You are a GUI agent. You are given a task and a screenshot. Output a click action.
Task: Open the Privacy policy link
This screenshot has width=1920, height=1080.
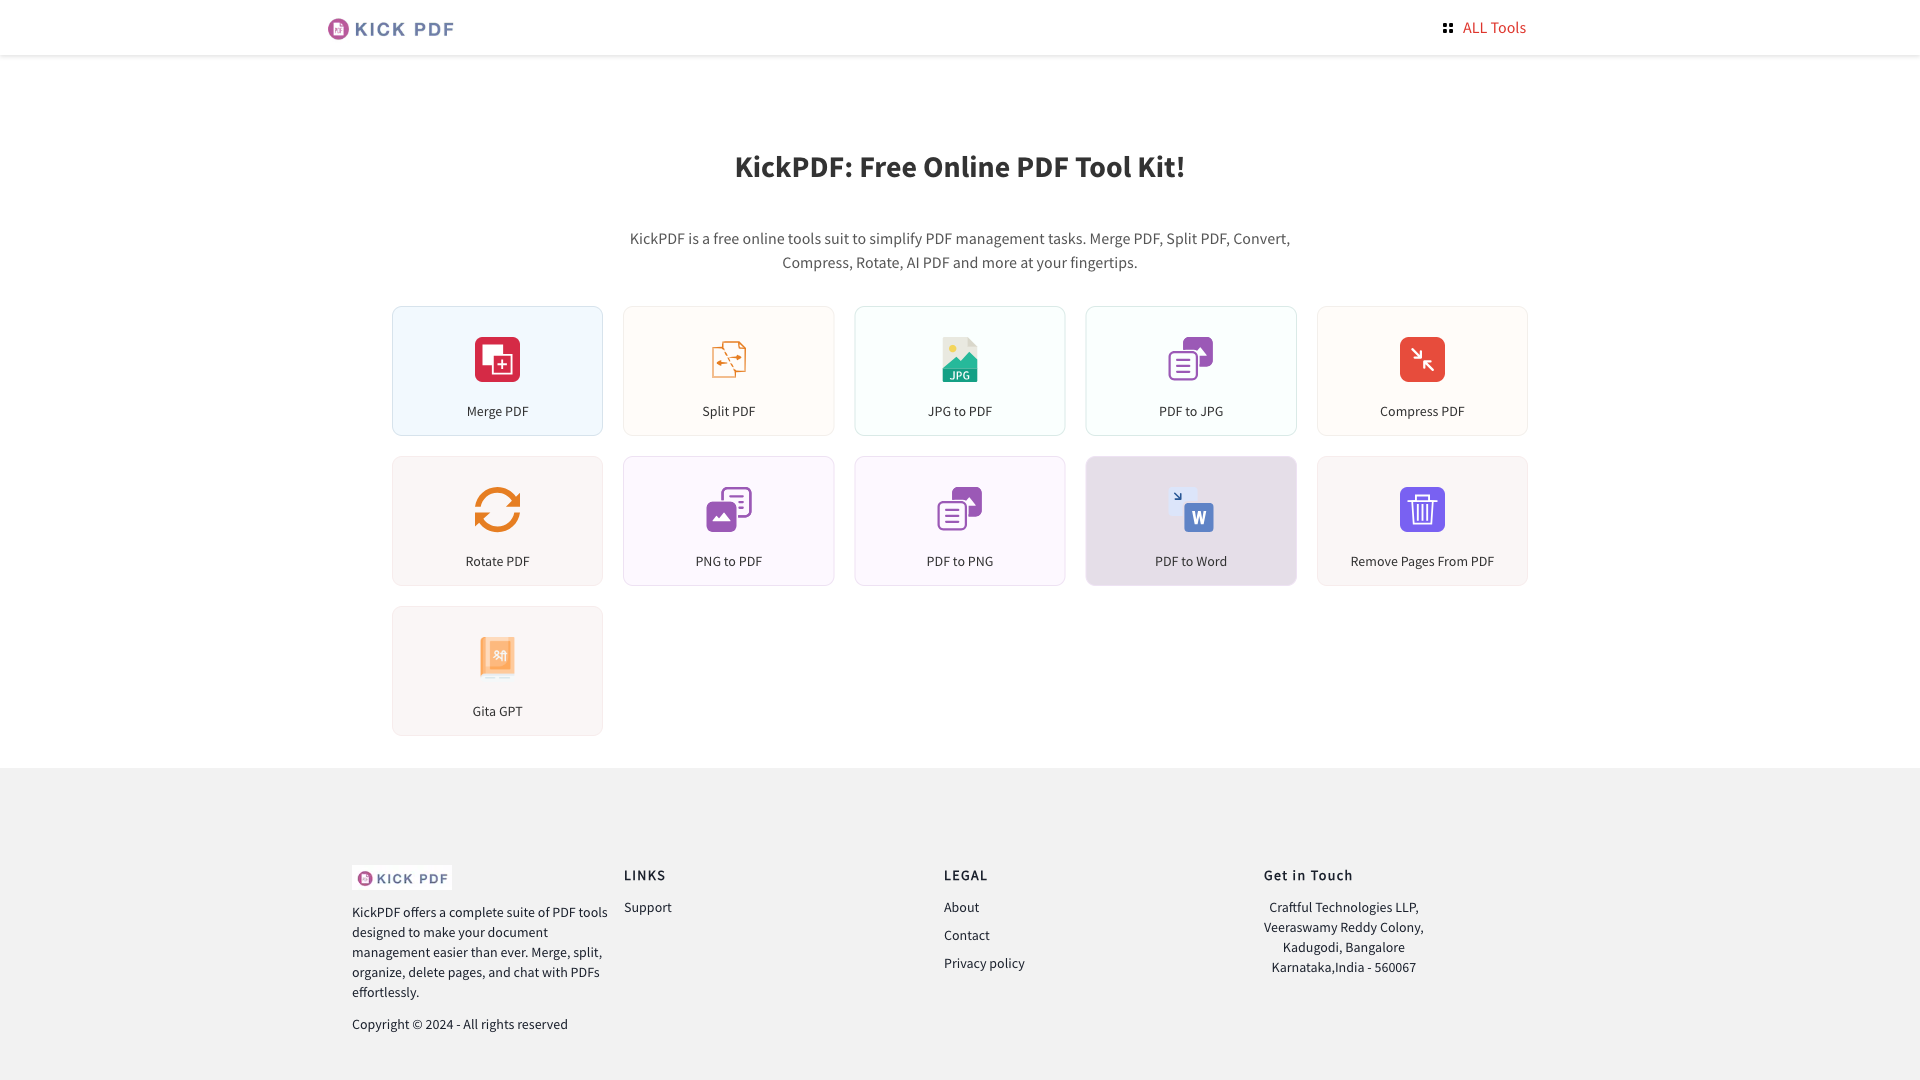(x=984, y=963)
